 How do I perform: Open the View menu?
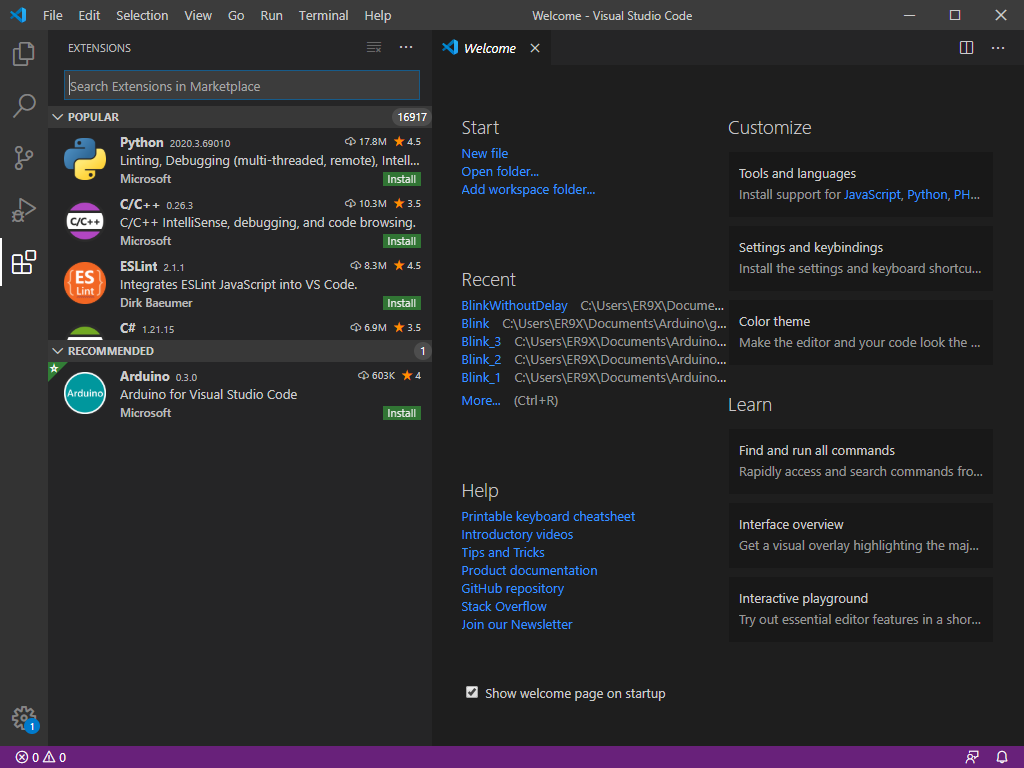click(198, 16)
